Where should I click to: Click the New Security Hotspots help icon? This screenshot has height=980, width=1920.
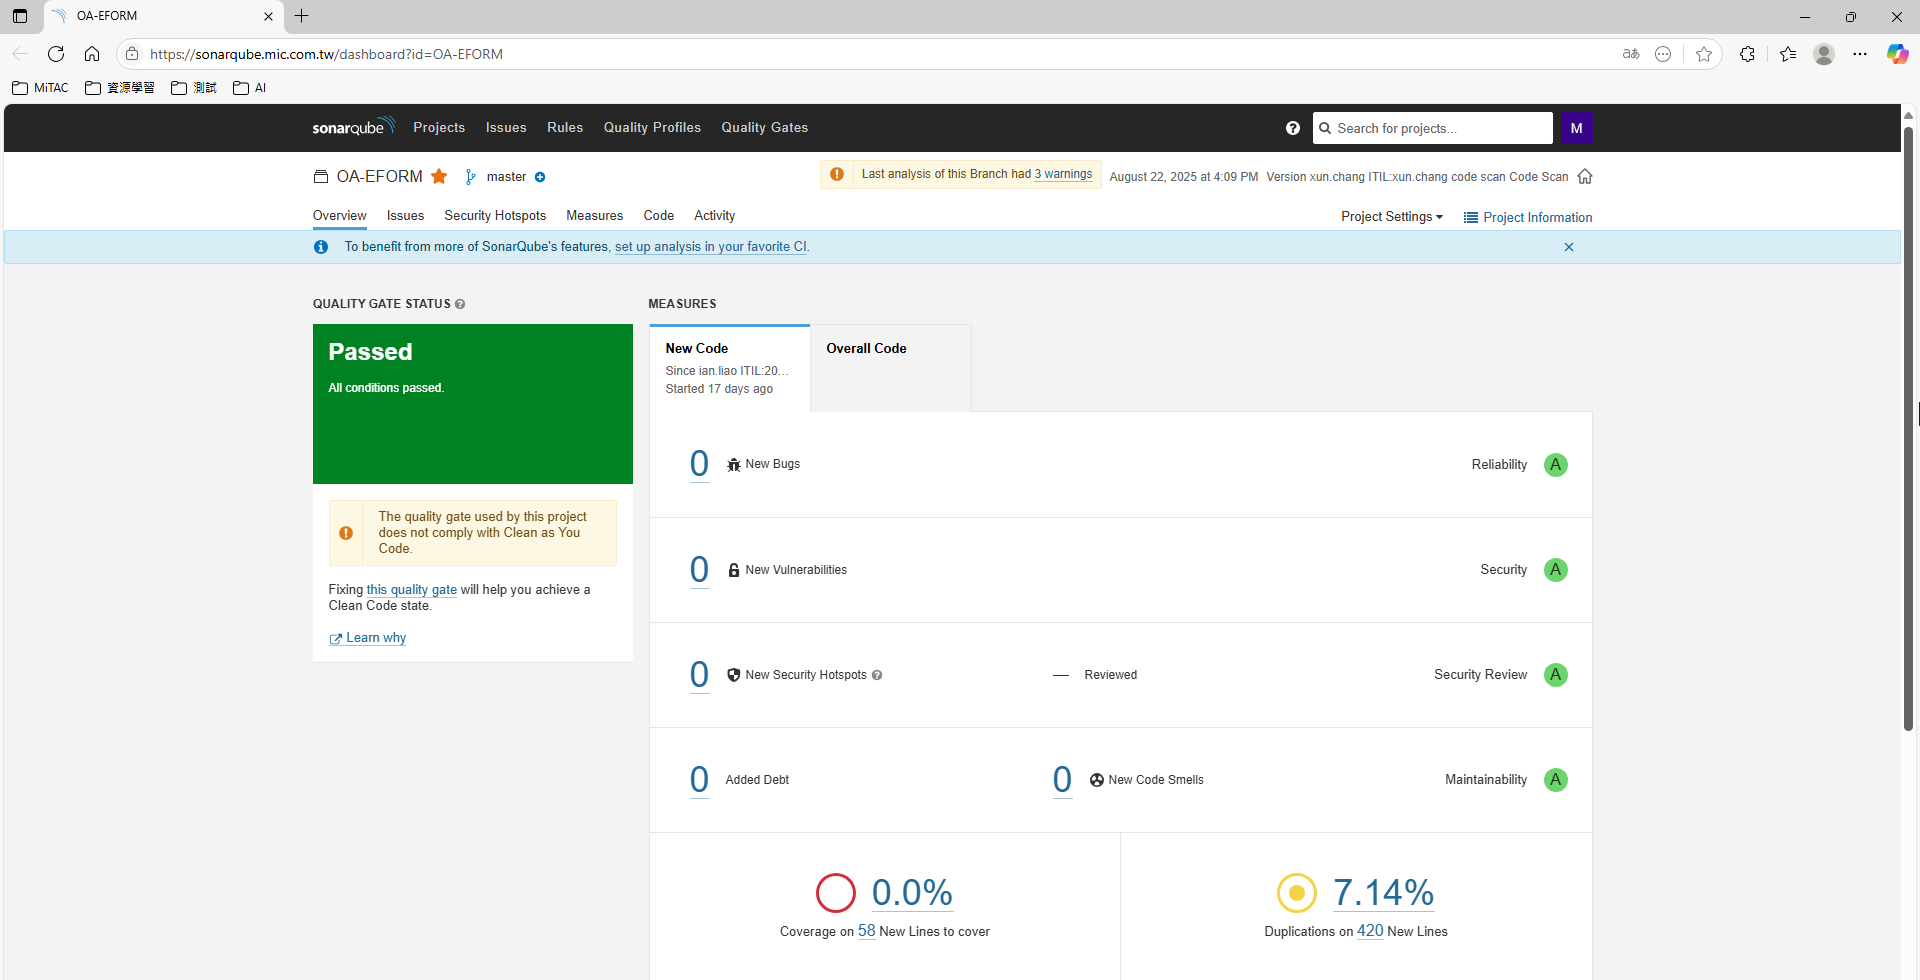tap(877, 675)
